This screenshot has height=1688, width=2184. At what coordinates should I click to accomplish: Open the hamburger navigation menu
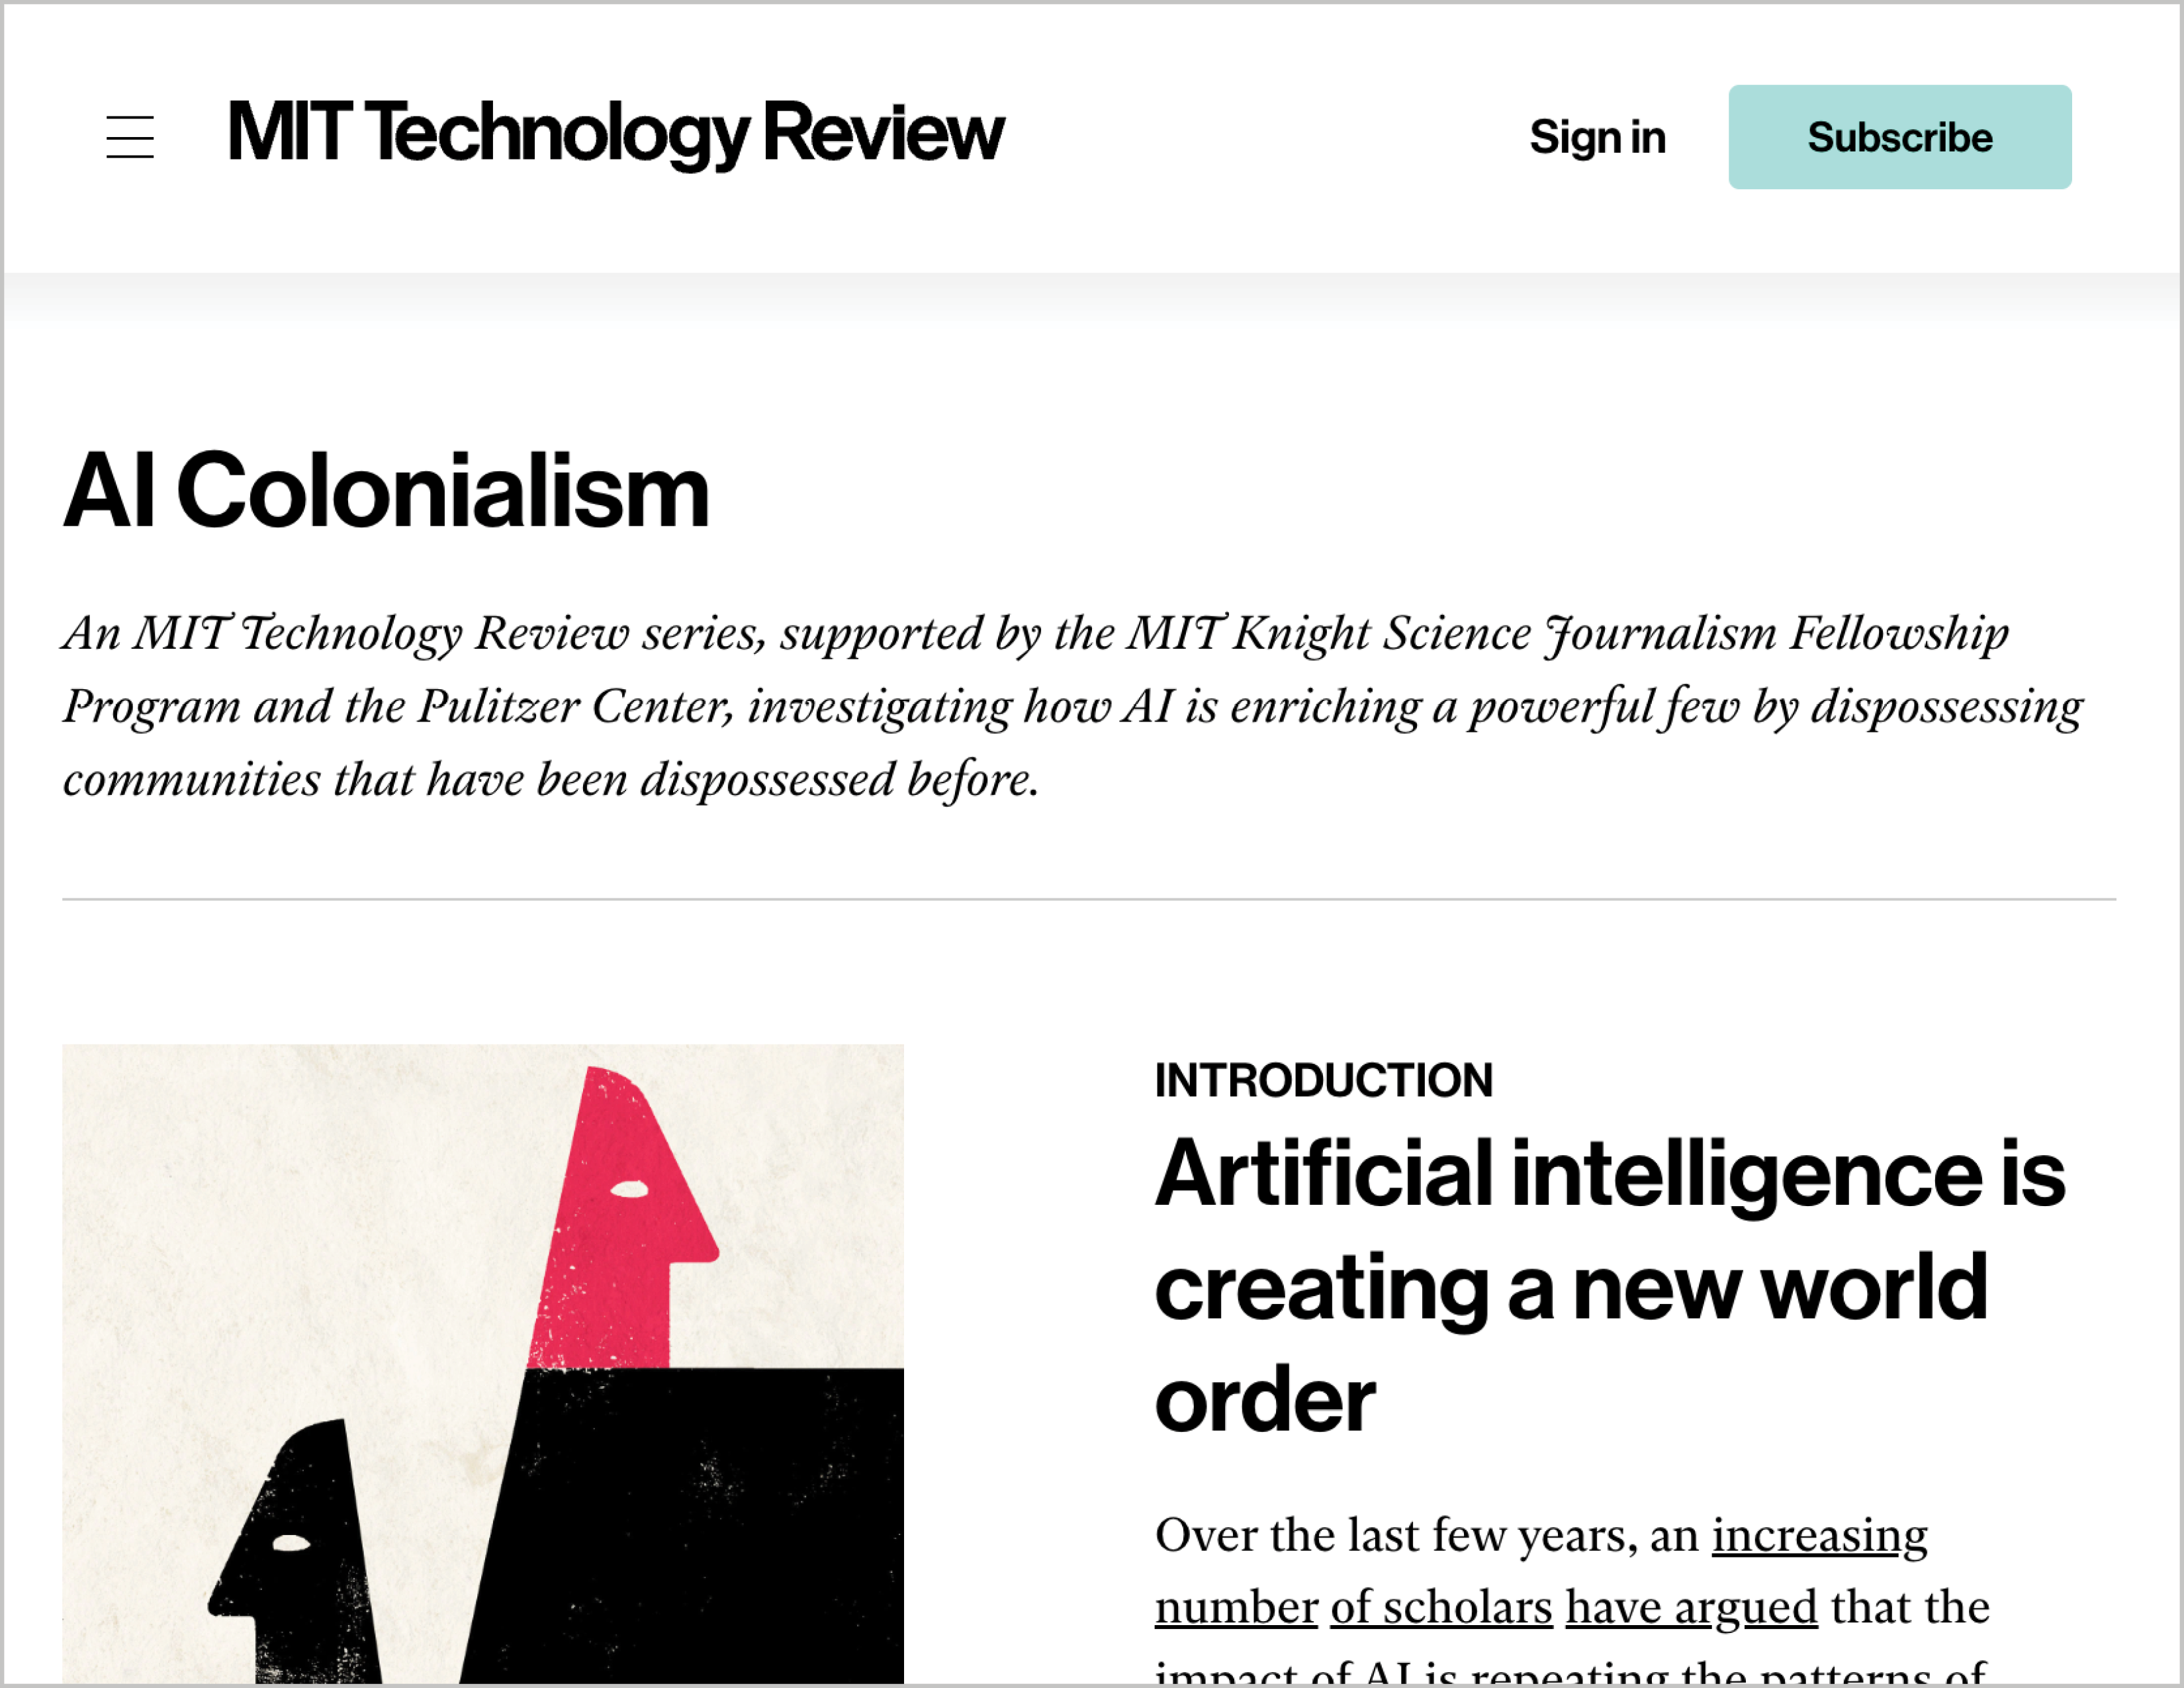[x=130, y=137]
